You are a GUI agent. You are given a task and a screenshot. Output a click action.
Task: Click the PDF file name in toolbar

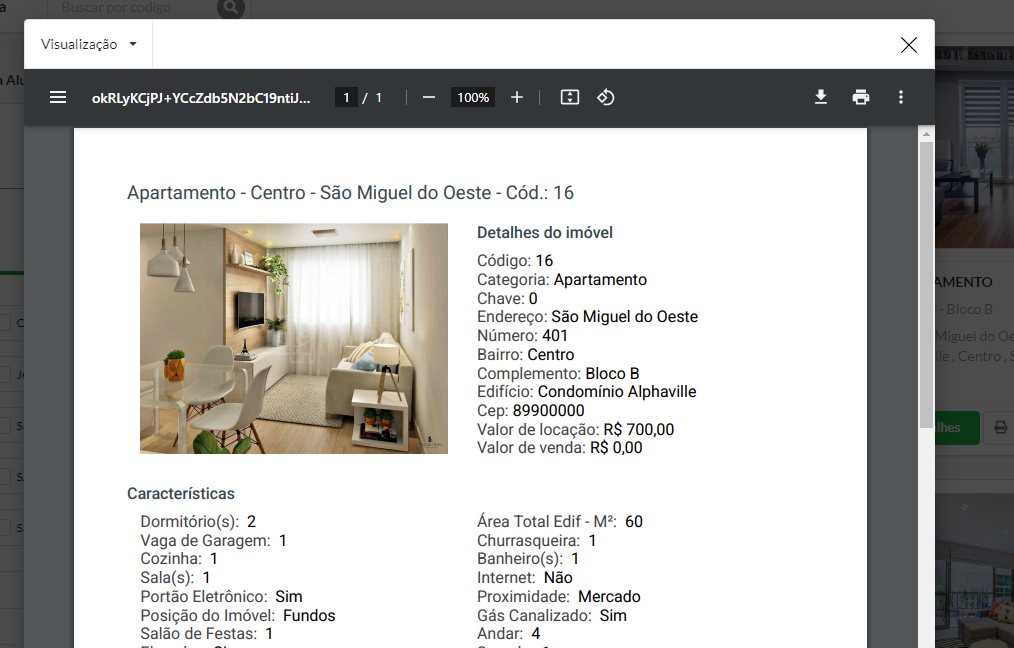201,98
